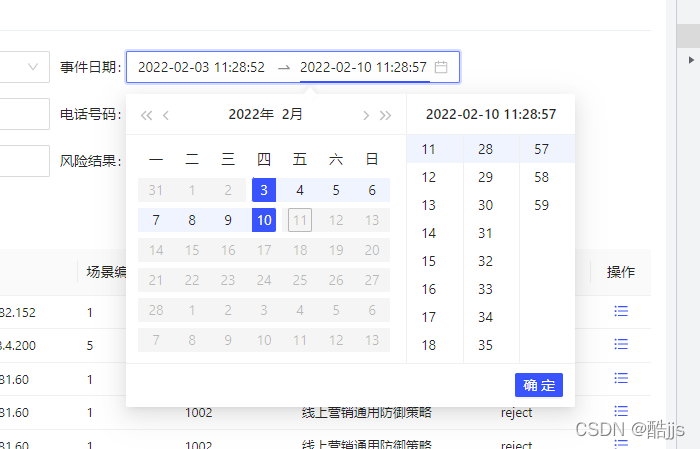Advance to next month with single-right arrow
The height and width of the screenshot is (449, 700).
point(366,116)
